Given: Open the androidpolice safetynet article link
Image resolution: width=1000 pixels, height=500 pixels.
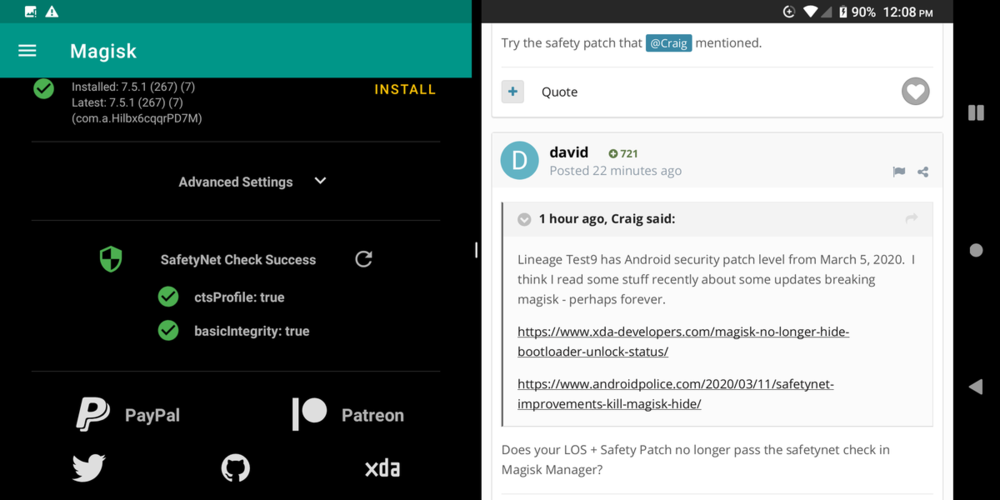Looking at the screenshot, I should [x=676, y=394].
